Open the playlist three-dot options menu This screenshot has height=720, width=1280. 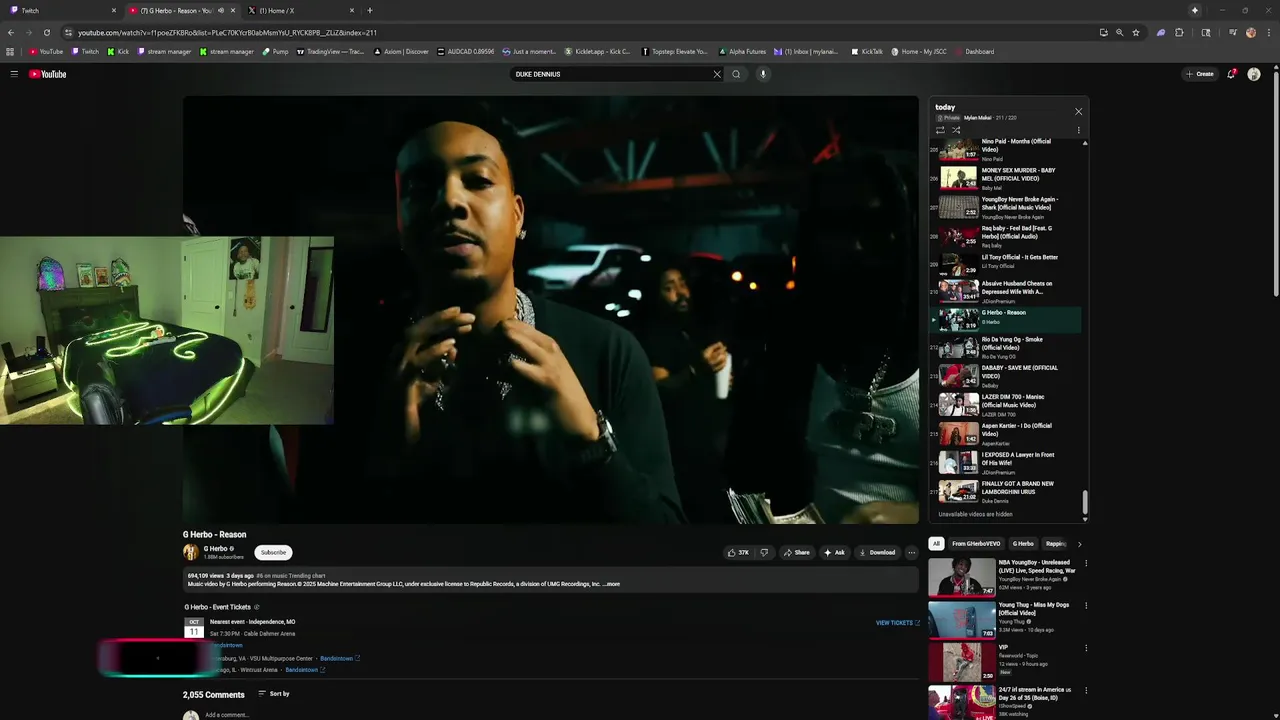1078,130
